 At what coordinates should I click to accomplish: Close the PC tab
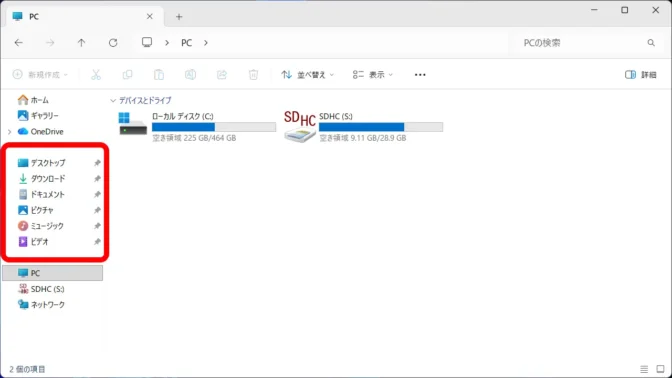pyautogui.click(x=150, y=16)
